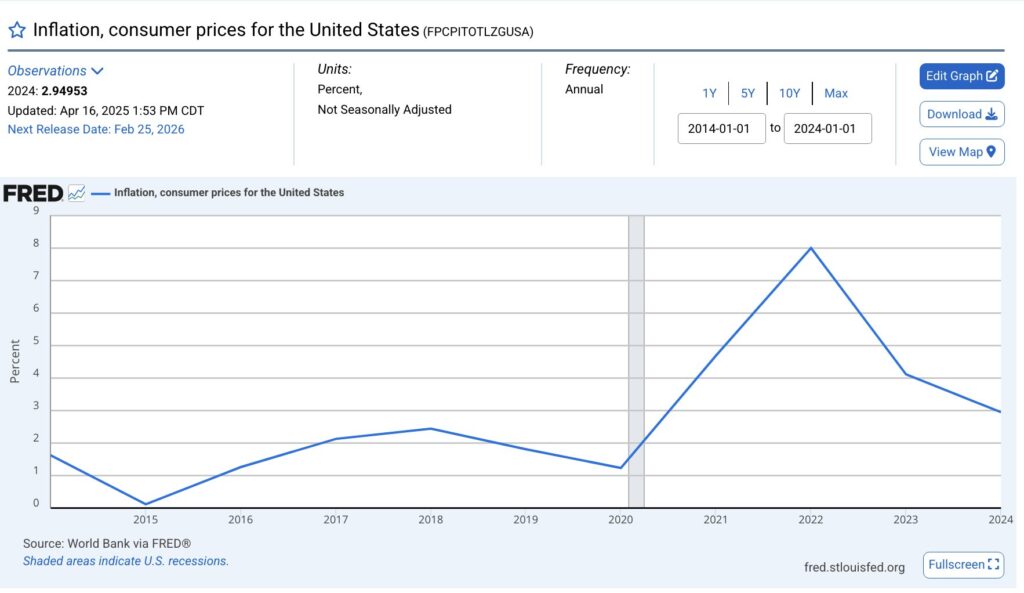Click the 2022 peak on the line
This screenshot has height=593, width=1024.
810,248
